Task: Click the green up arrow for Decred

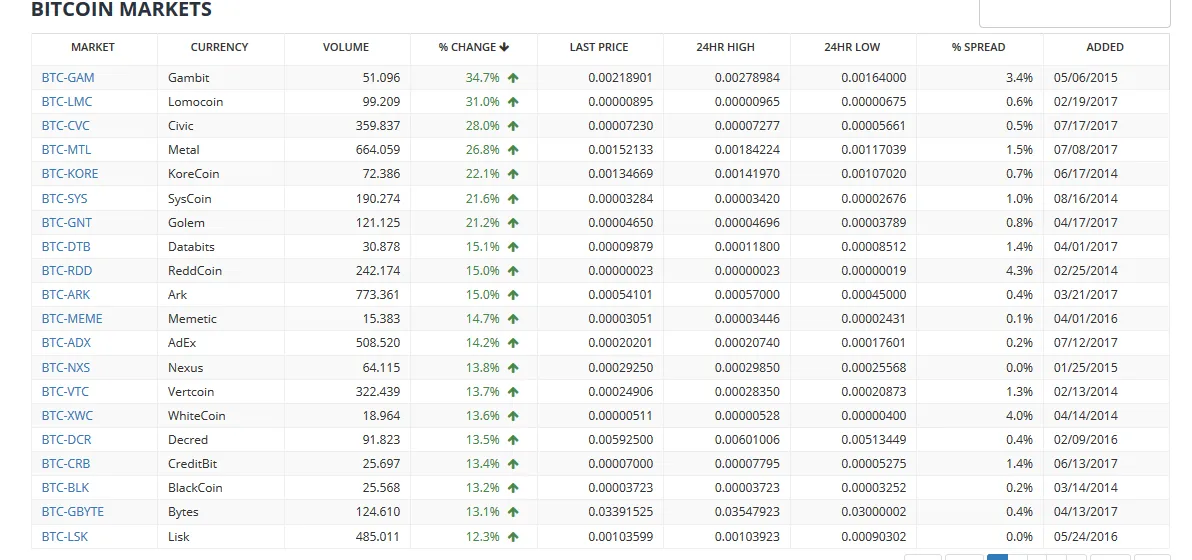Action: pyautogui.click(x=513, y=440)
